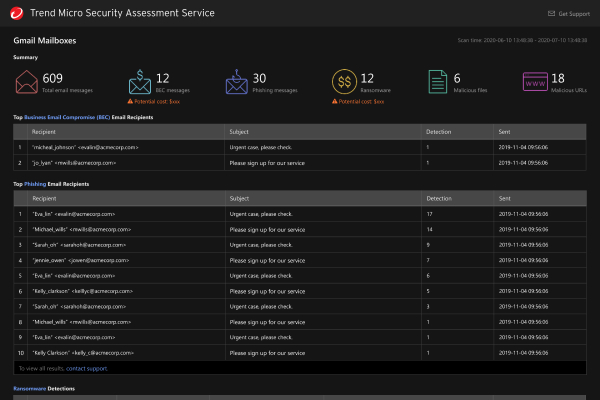Click the malicious files document icon
Viewport: 600px width, 400px height.
pos(438,82)
